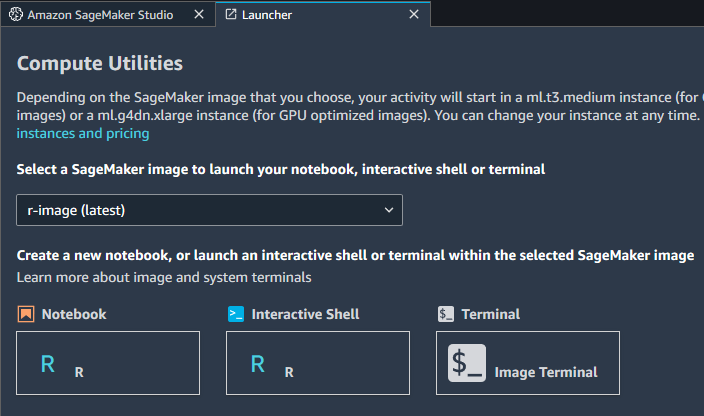Screen dimensions: 704x416
Task: Close the Launcher tab
Action: click(x=412, y=15)
